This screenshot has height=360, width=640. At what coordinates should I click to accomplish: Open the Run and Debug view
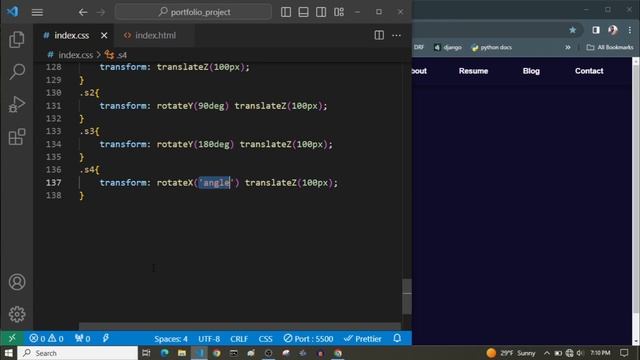pyautogui.click(x=17, y=104)
